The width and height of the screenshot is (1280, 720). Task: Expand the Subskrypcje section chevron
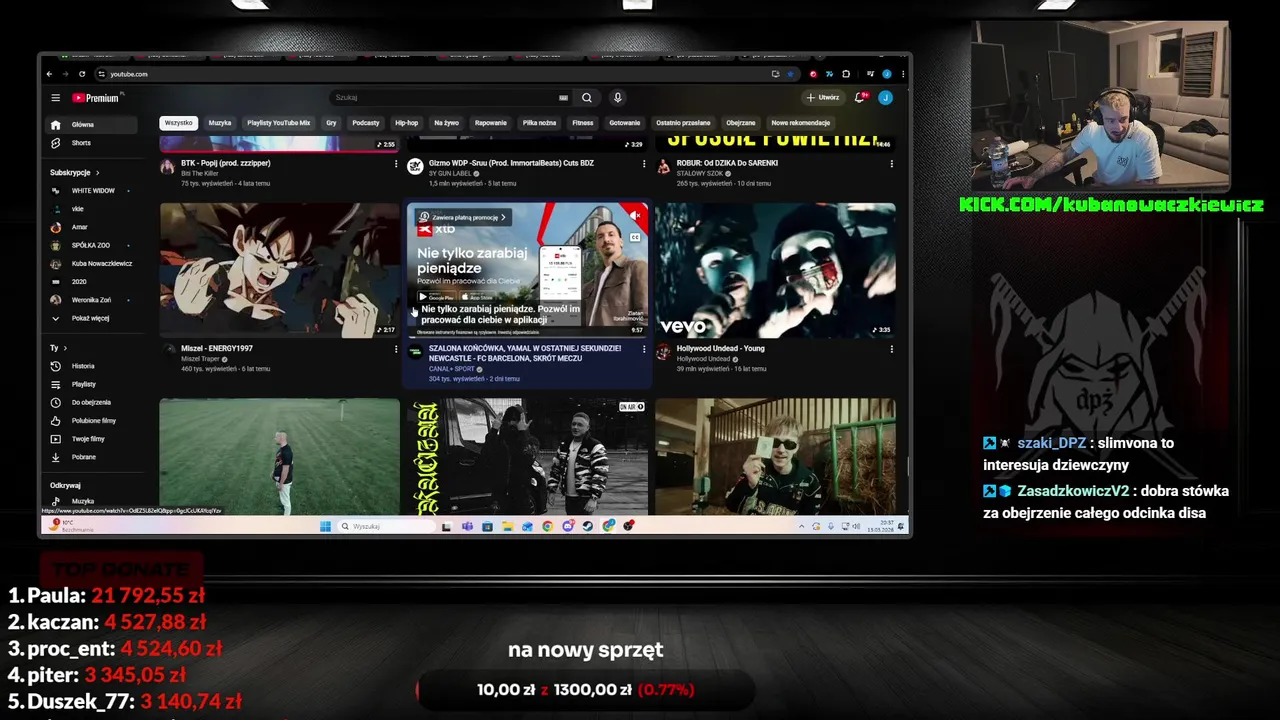point(98,173)
